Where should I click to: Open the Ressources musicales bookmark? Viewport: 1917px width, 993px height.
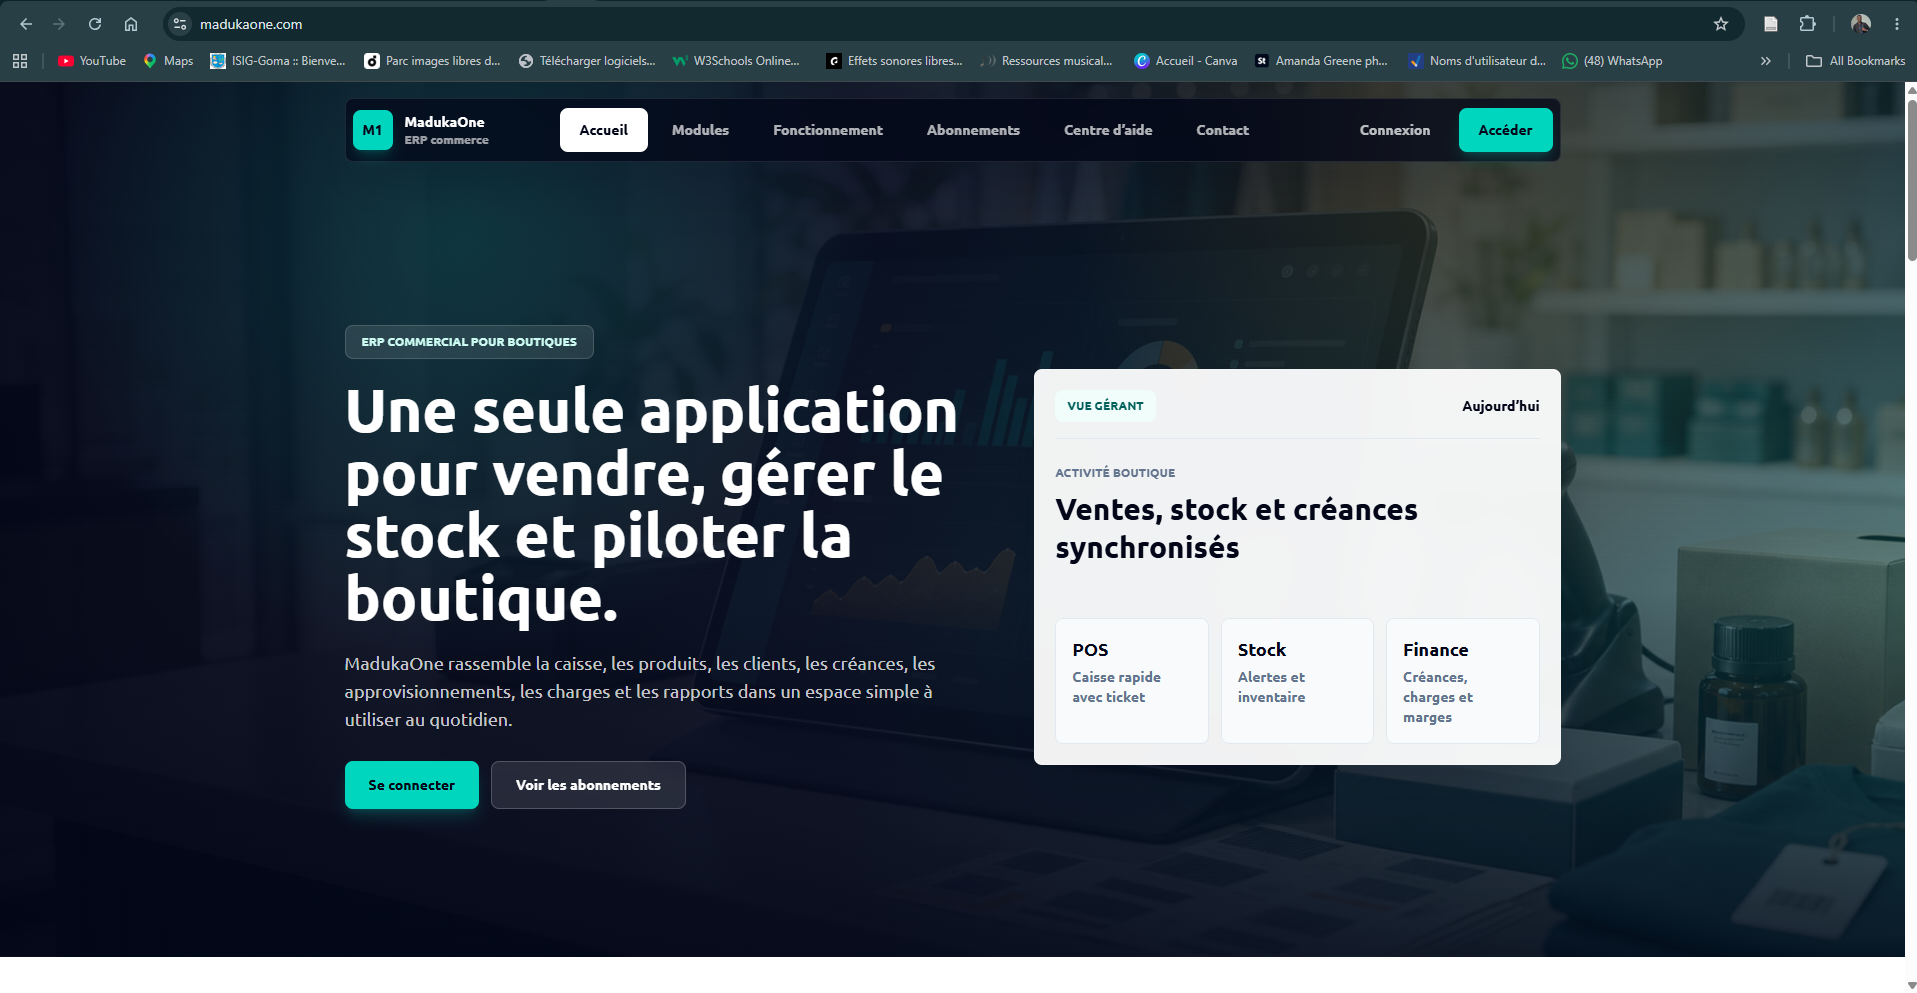pos(1046,61)
